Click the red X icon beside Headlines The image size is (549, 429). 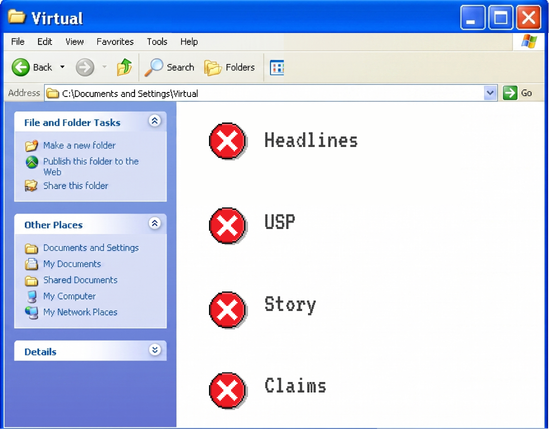pyautogui.click(x=227, y=141)
